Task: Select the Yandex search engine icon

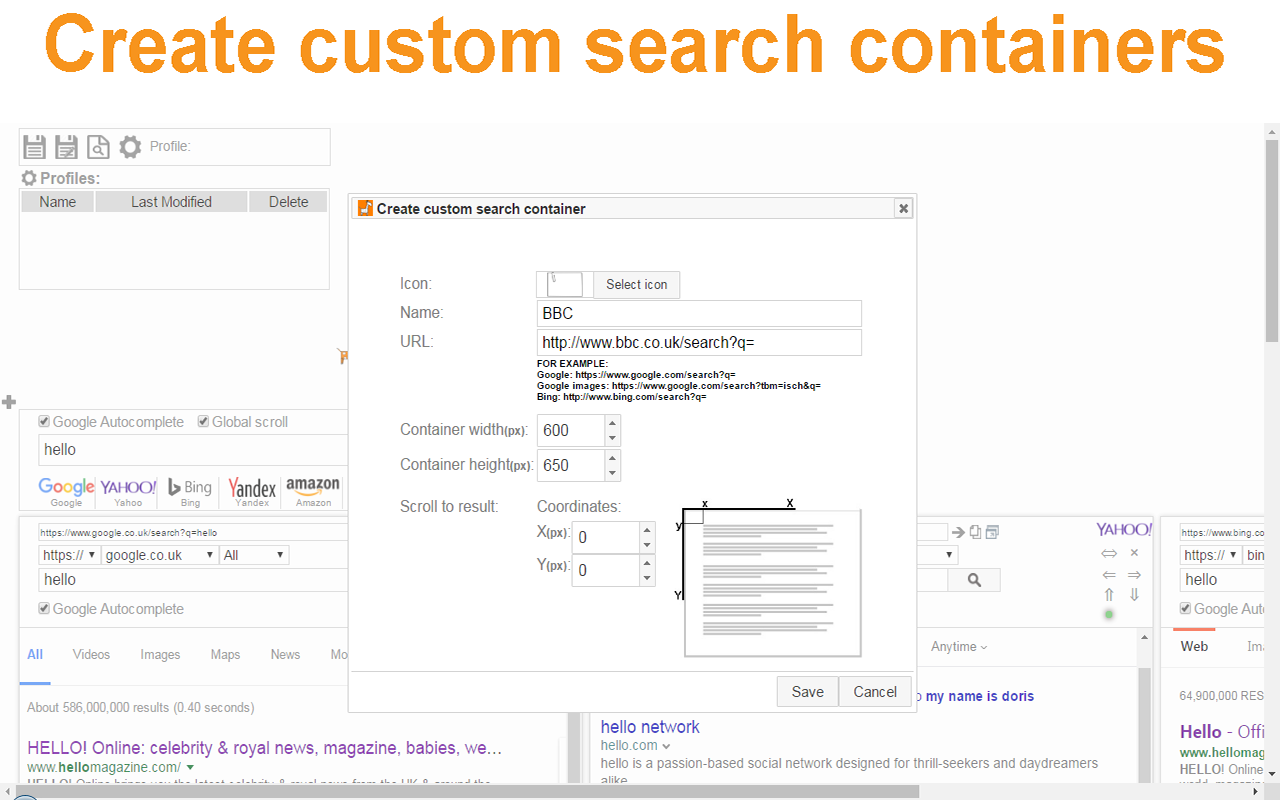Action: click(251, 490)
